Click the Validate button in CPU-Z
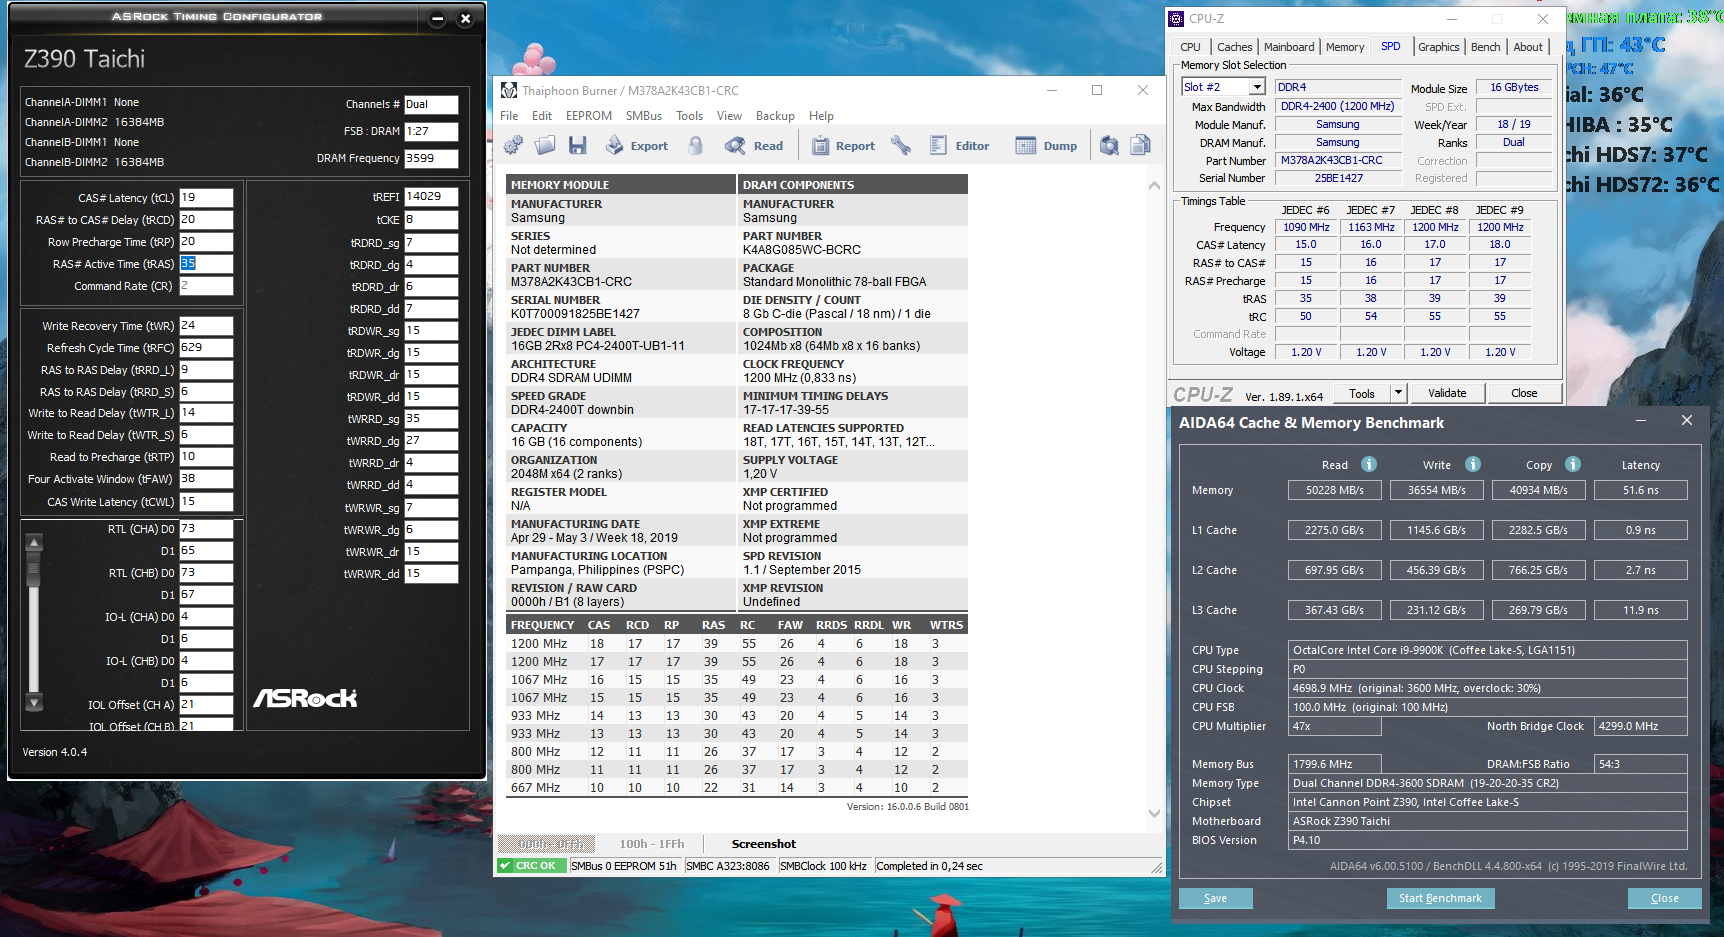1724x937 pixels. coord(1446,393)
